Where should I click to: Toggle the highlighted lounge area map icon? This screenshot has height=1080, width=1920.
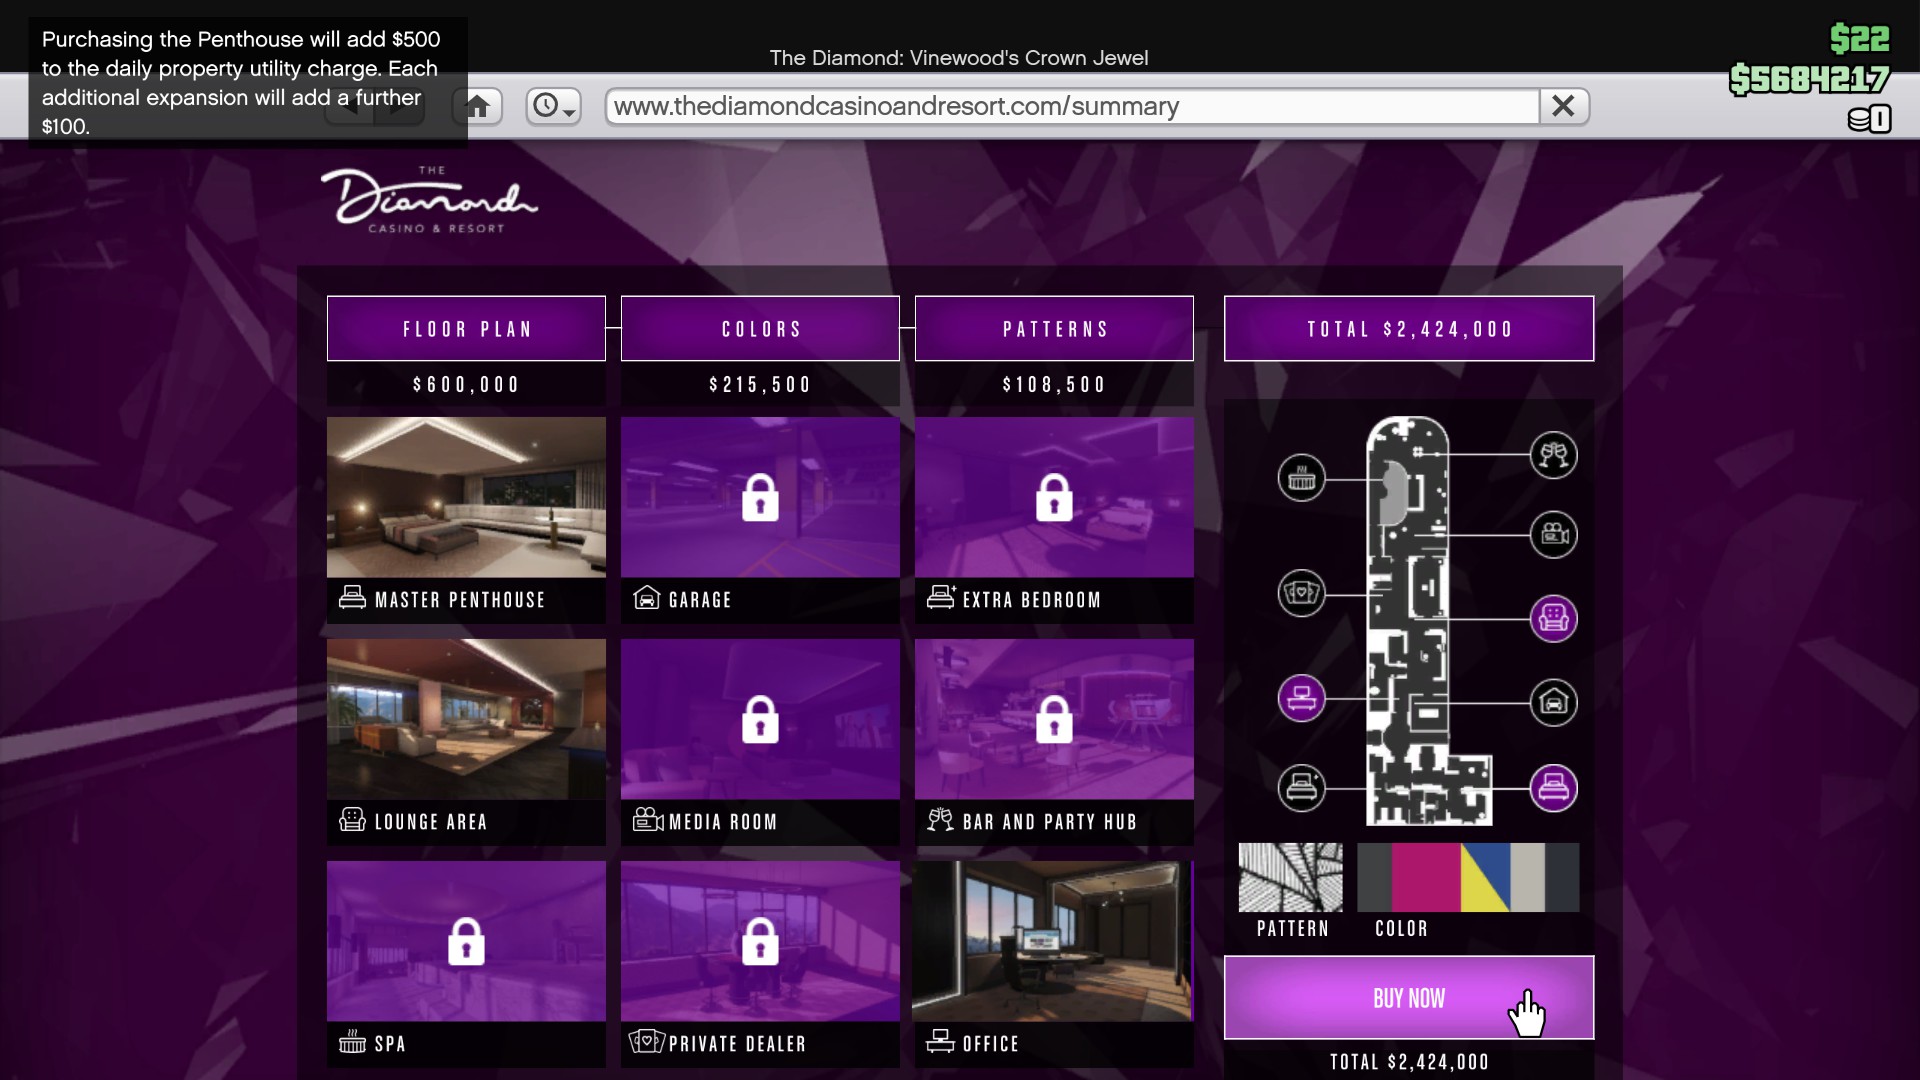pyautogui.click(x=1553, y=618)
